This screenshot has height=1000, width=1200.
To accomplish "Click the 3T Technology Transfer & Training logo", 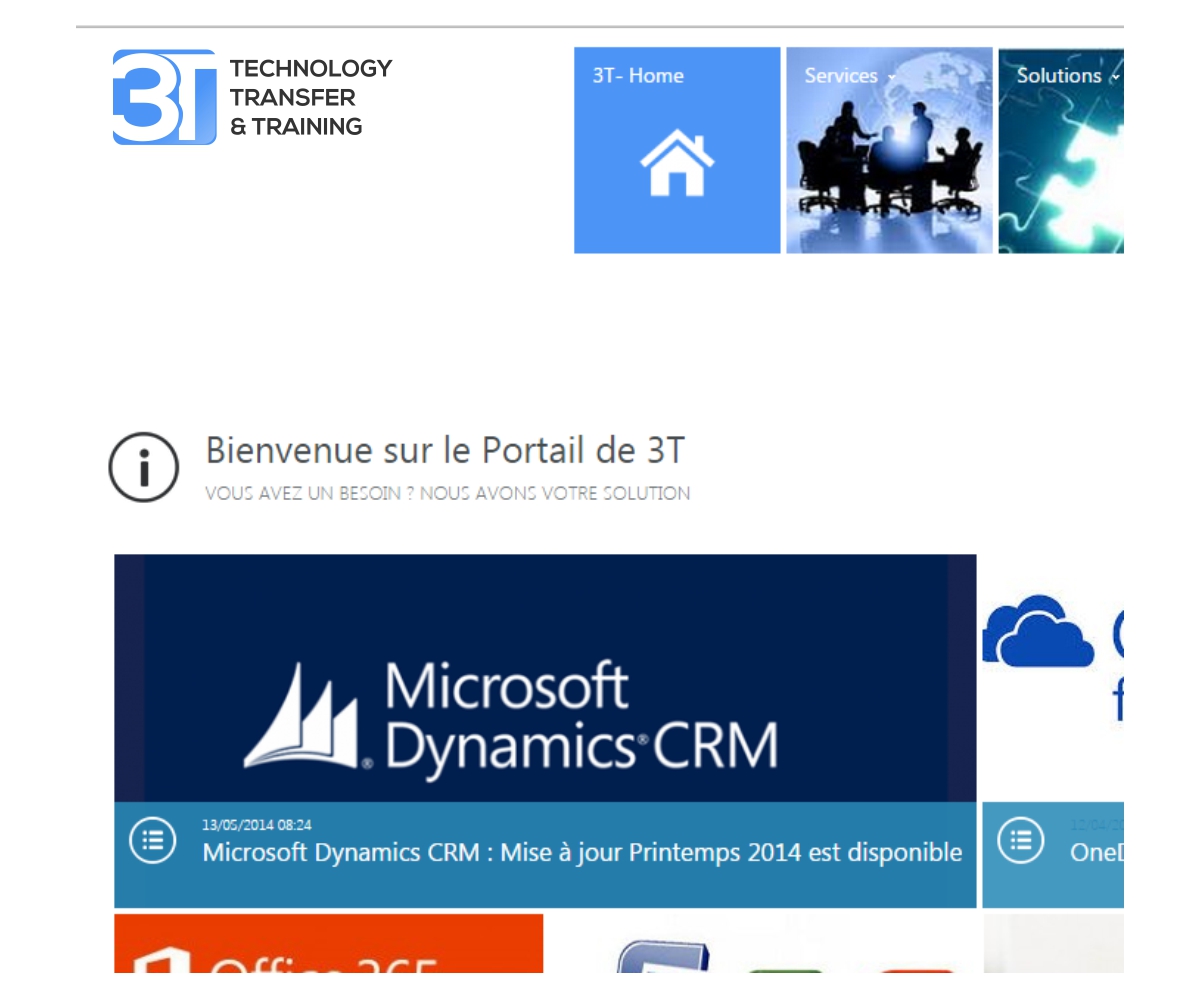I will 252,97.
